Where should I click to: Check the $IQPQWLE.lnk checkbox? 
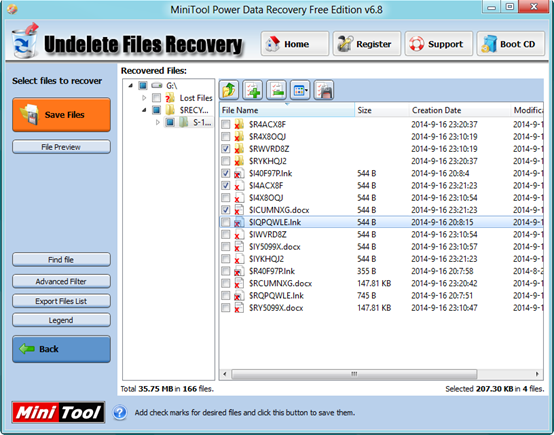click(225, 222)
